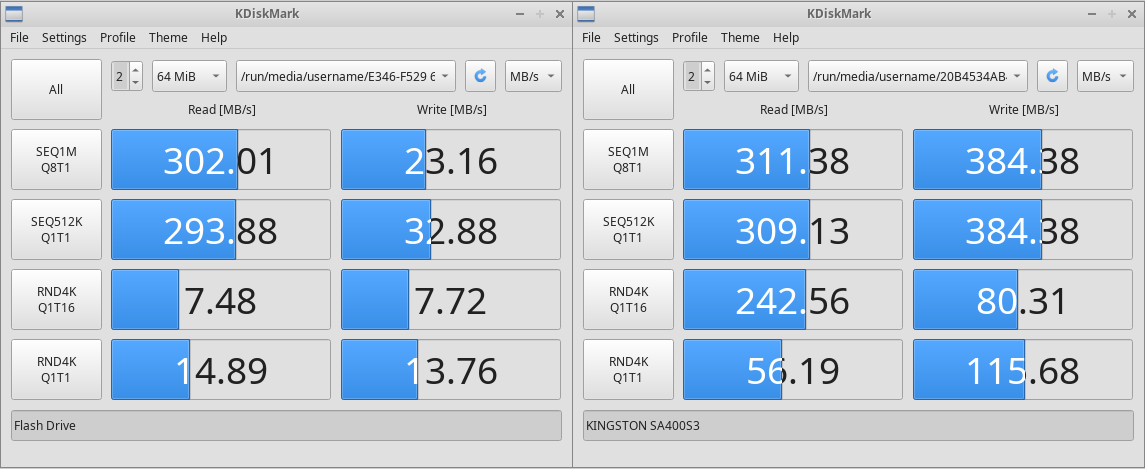Click Read [MB/s] header in right window
Screen dimensions: 1145x469
point(793,110)
